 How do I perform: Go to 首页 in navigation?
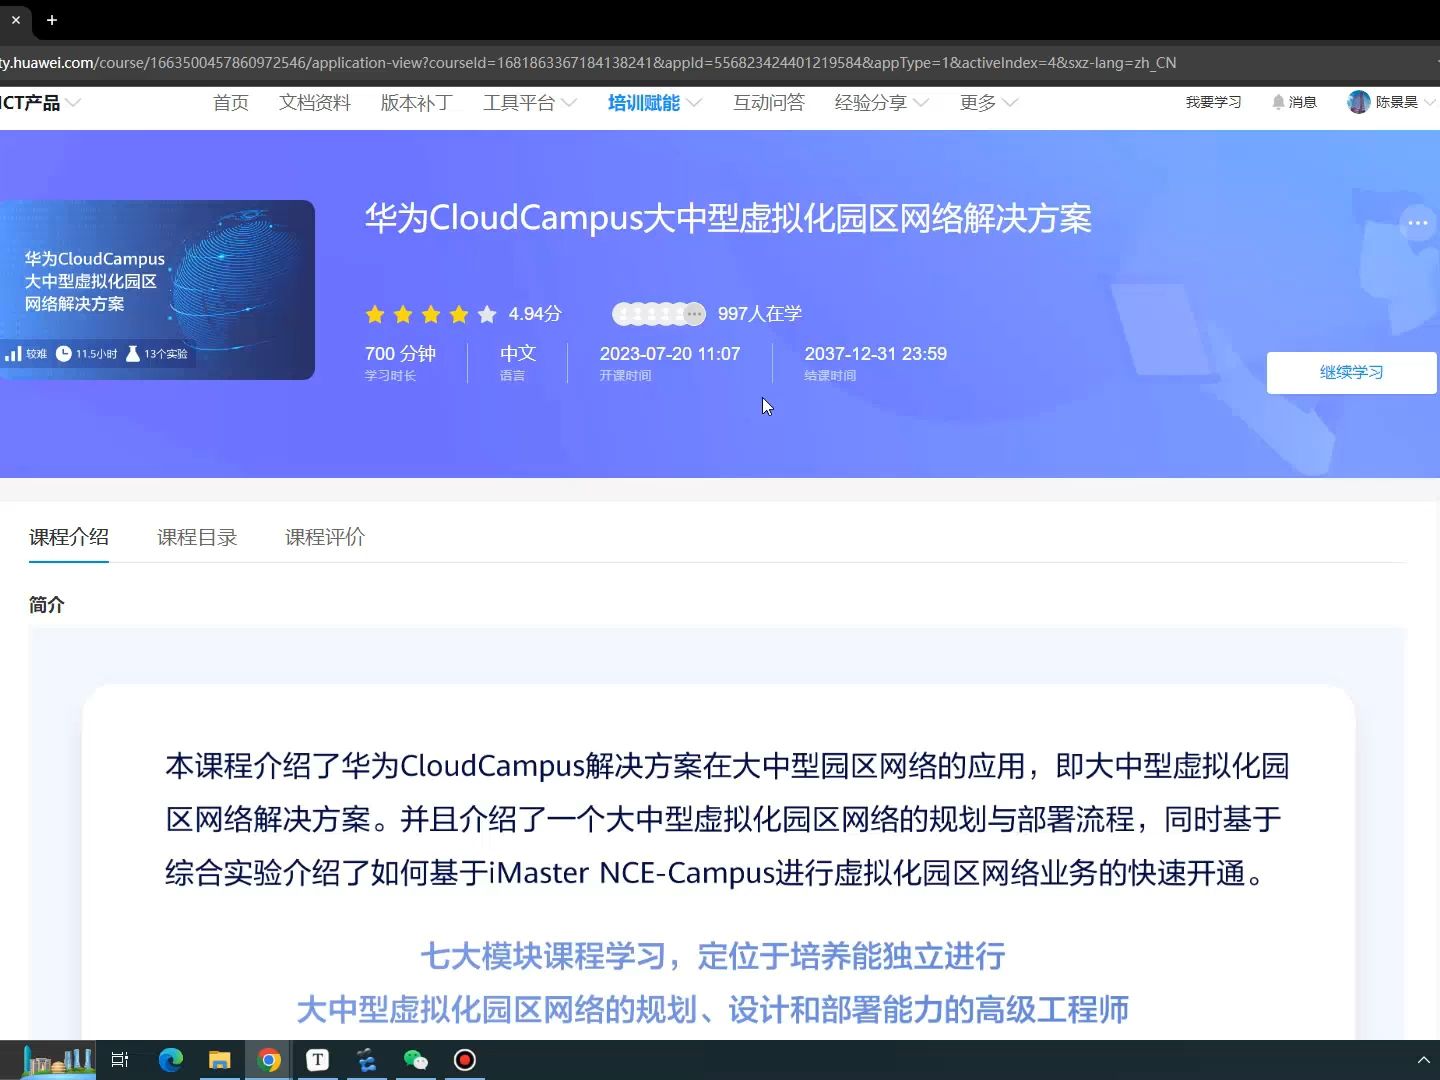231,102
